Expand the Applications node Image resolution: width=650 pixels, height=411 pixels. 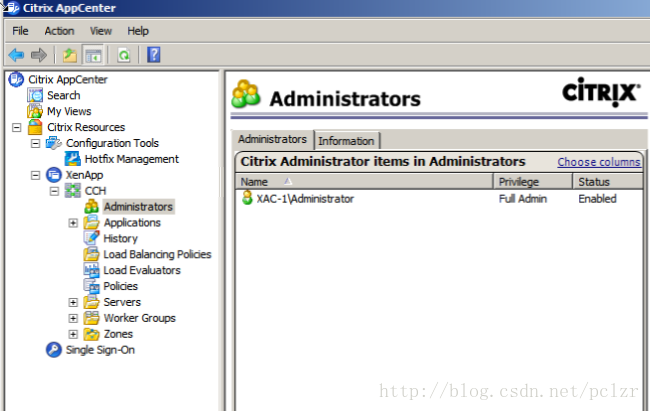coord(73,223)
